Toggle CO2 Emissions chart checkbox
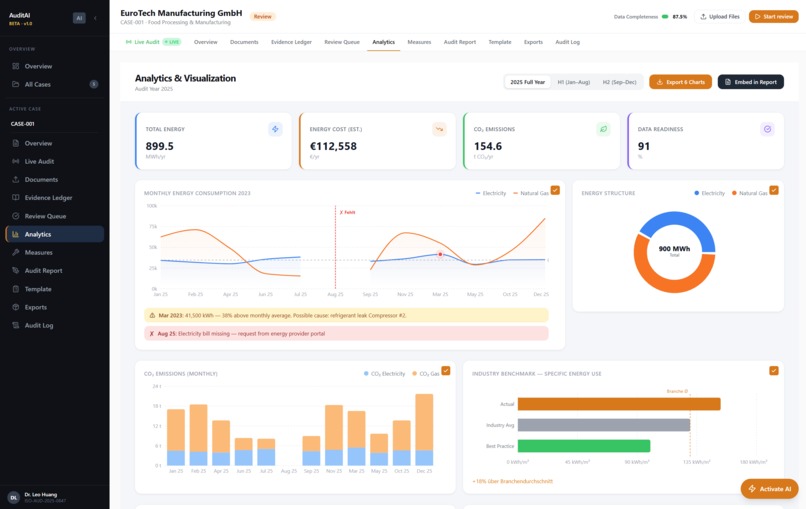 click(446, 371)
